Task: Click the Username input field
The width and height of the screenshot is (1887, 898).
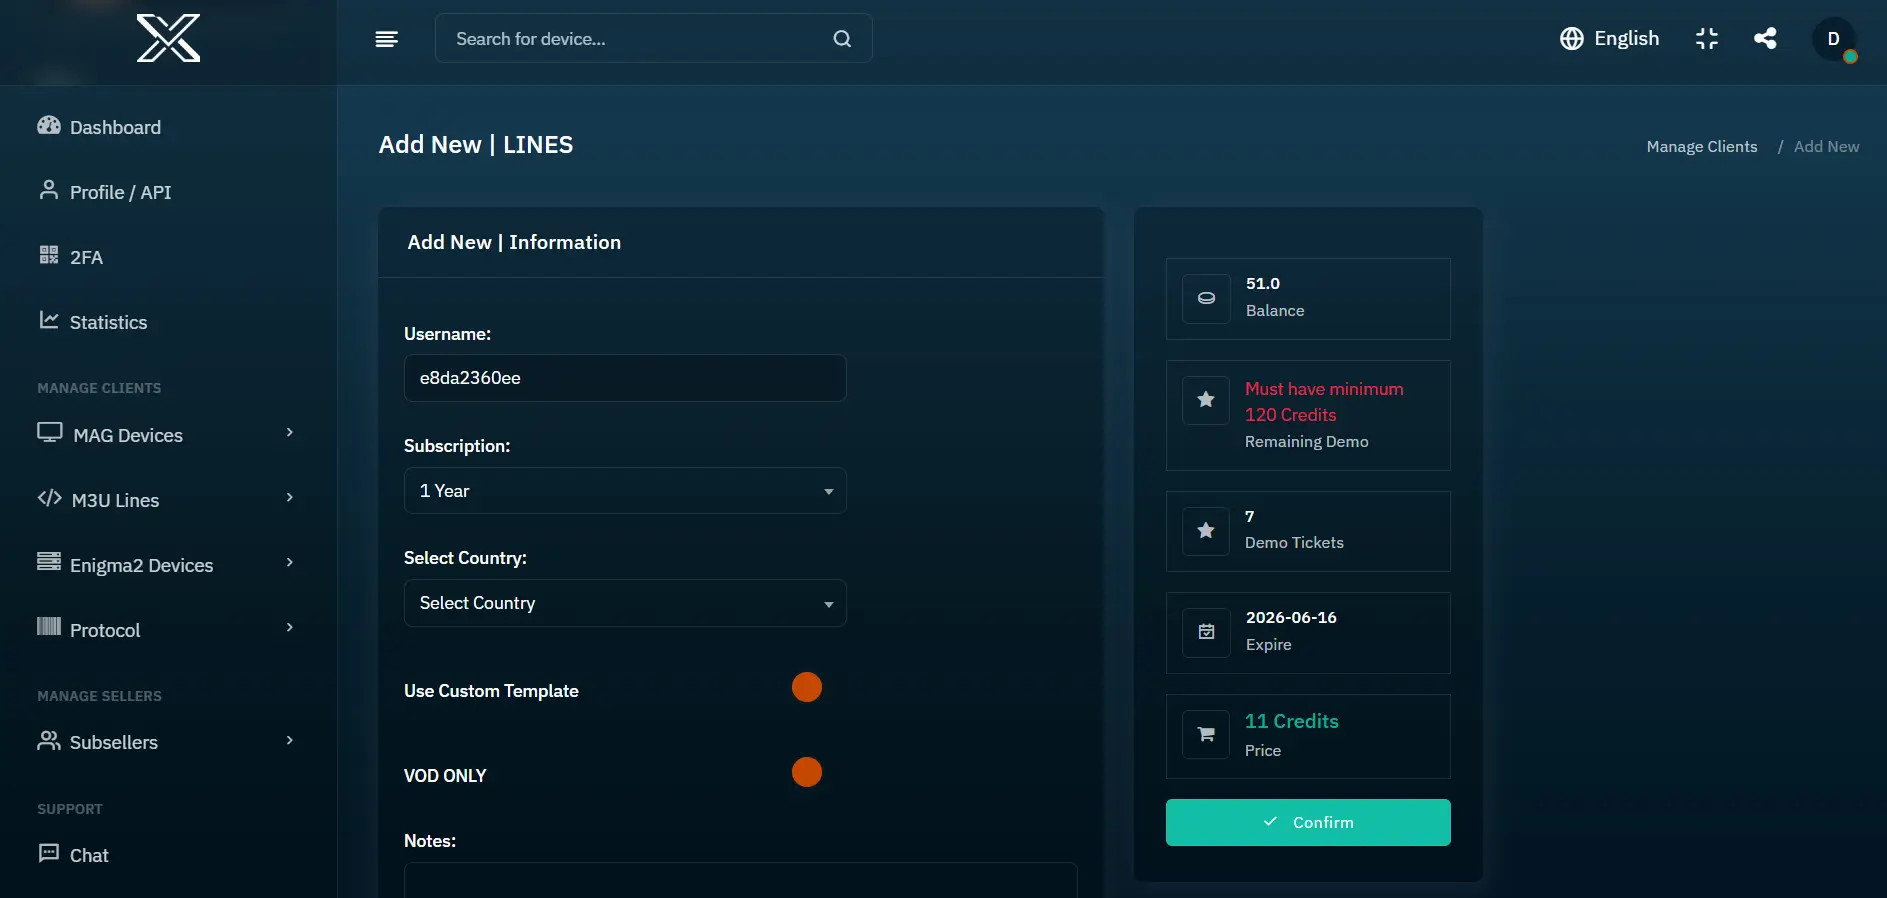Action: [625, 378]
